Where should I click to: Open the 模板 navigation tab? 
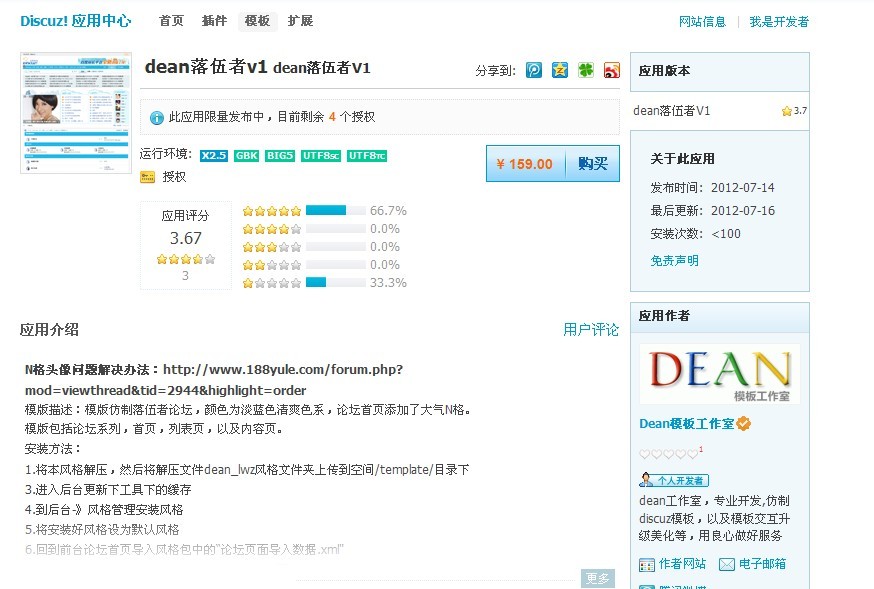click(258, 21)
